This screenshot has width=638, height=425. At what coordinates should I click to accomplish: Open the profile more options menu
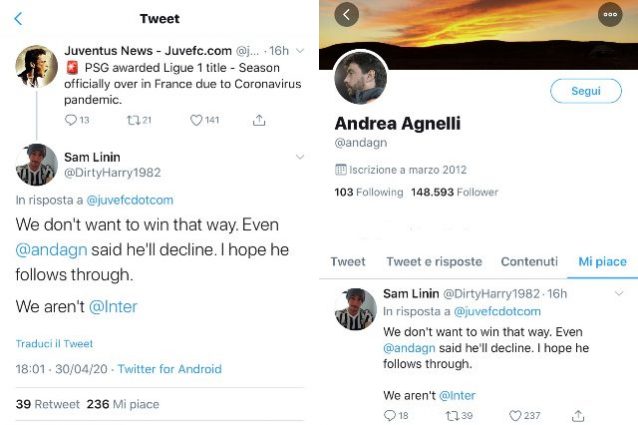[x=609, y=14]
